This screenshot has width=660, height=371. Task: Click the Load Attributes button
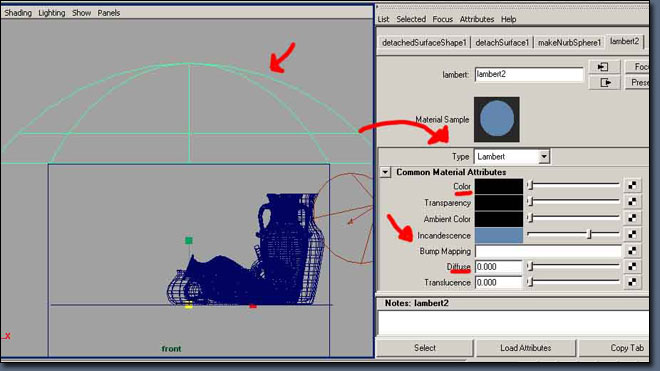click(x=526, y=348)
